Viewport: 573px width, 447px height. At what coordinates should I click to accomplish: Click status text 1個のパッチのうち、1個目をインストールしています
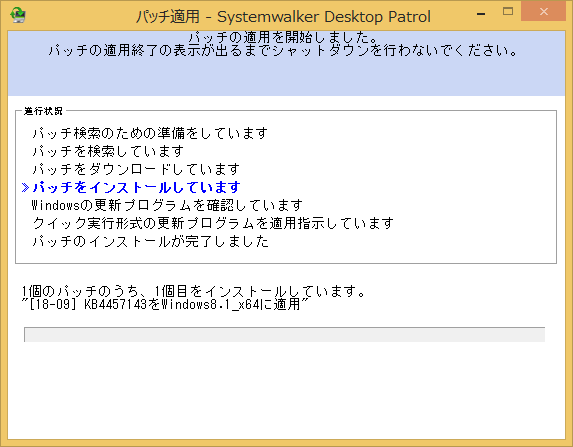tap(193, 291)
